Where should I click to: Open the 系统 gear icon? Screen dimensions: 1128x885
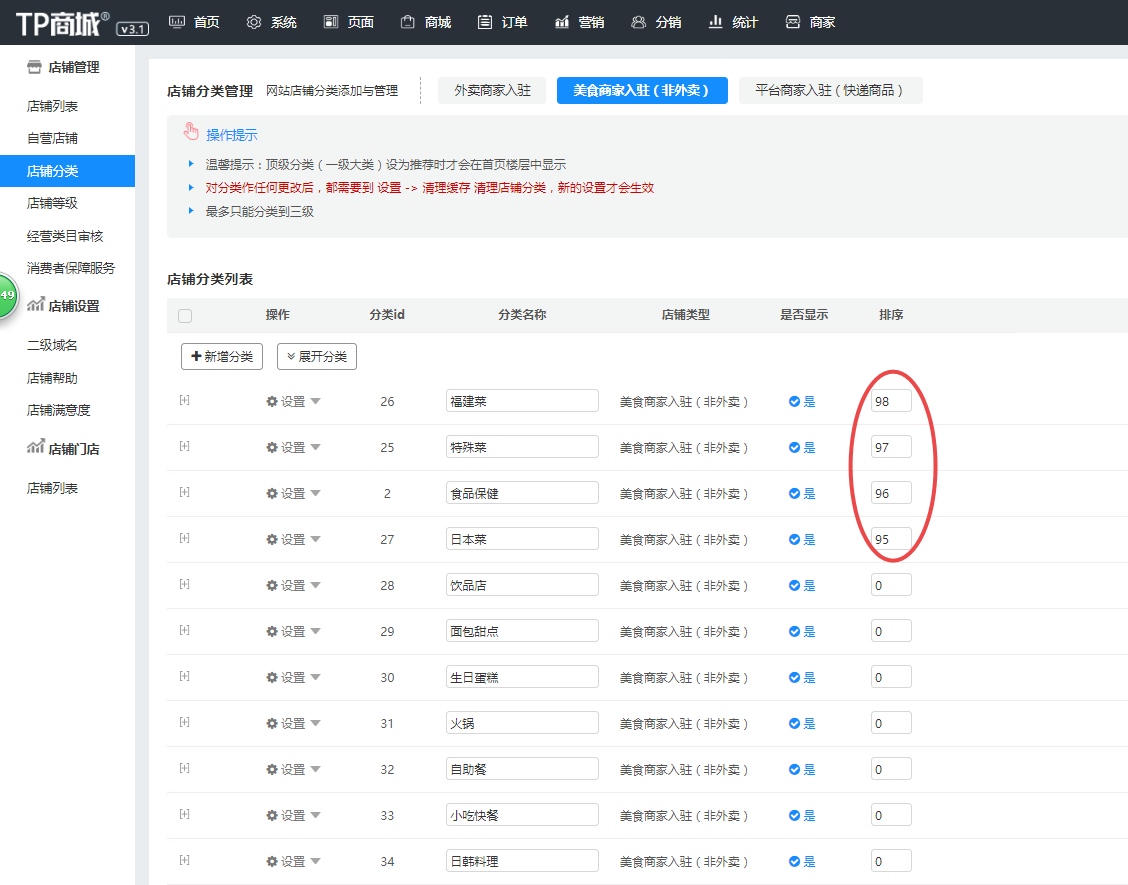pos(253,21)
